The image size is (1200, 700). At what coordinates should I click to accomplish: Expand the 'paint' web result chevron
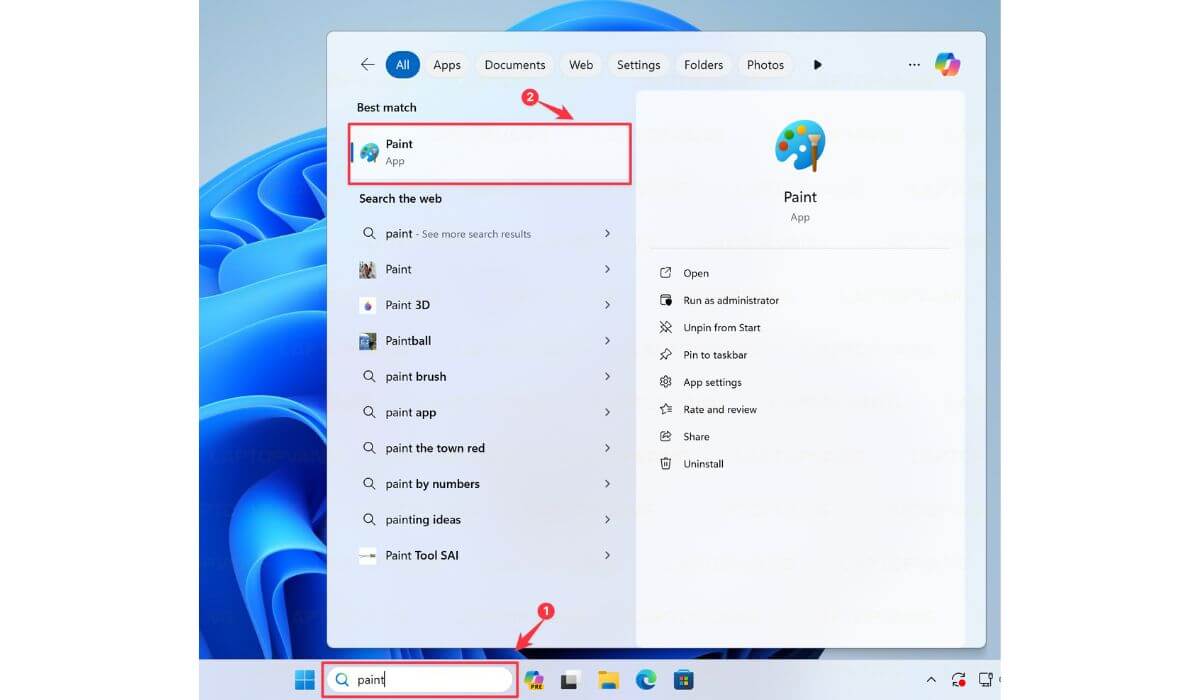point(607,234)
